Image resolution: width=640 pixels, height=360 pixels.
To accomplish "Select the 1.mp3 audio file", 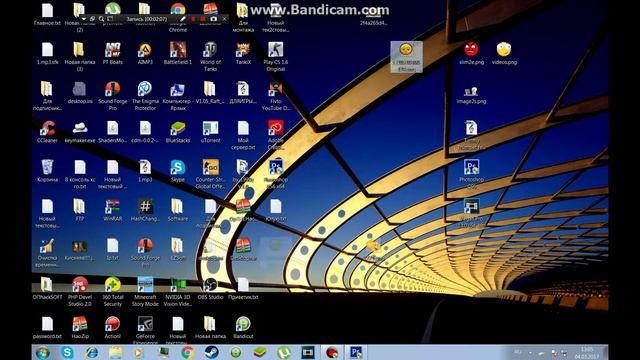I will click(145, 171).
